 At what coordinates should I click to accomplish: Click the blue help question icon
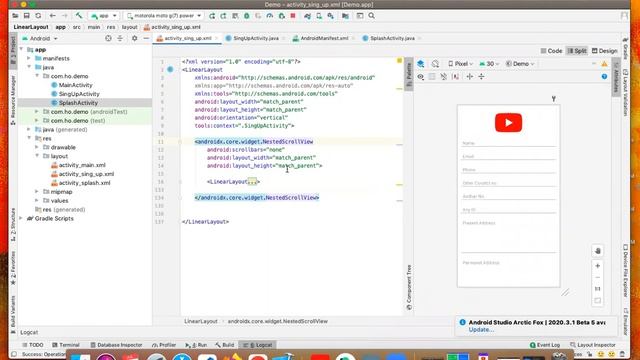click(604, 76)
